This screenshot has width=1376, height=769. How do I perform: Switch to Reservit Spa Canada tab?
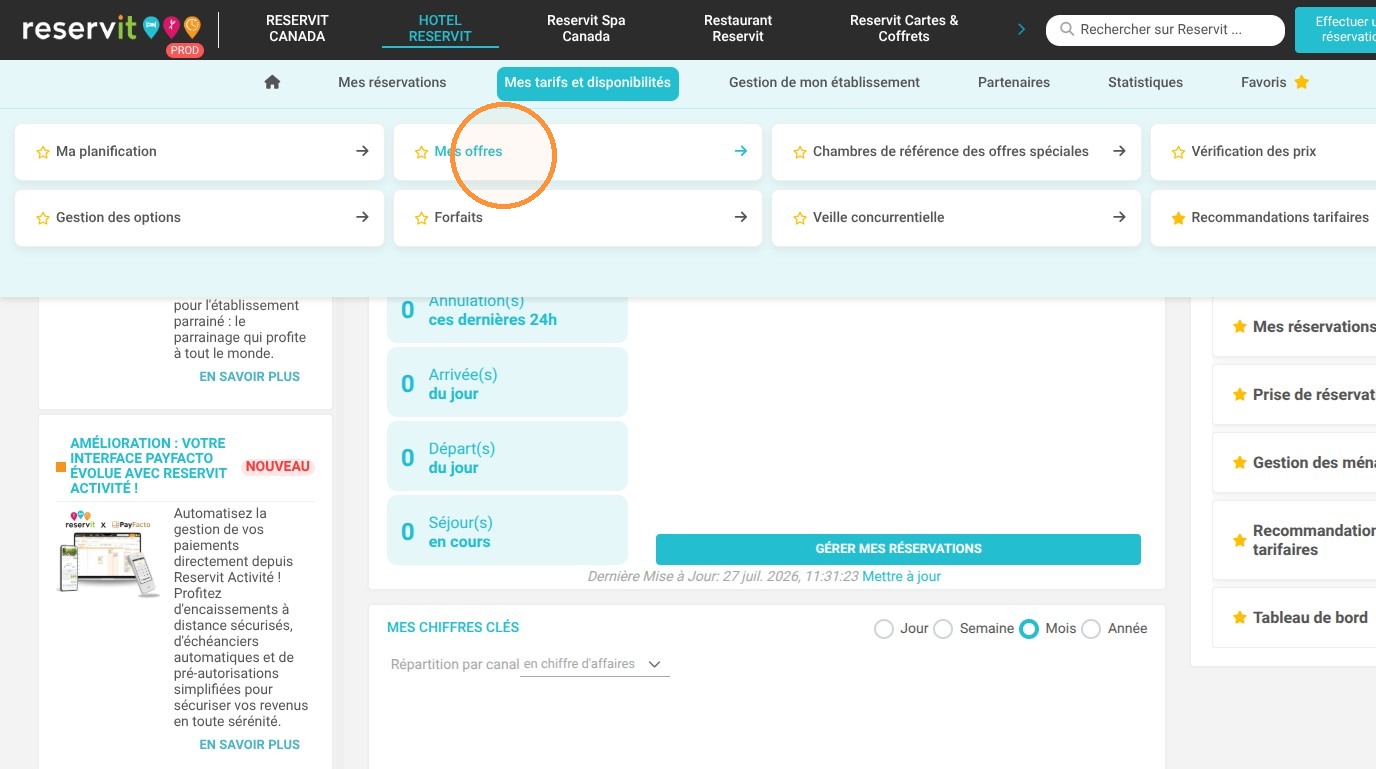[x=586, y=28]
